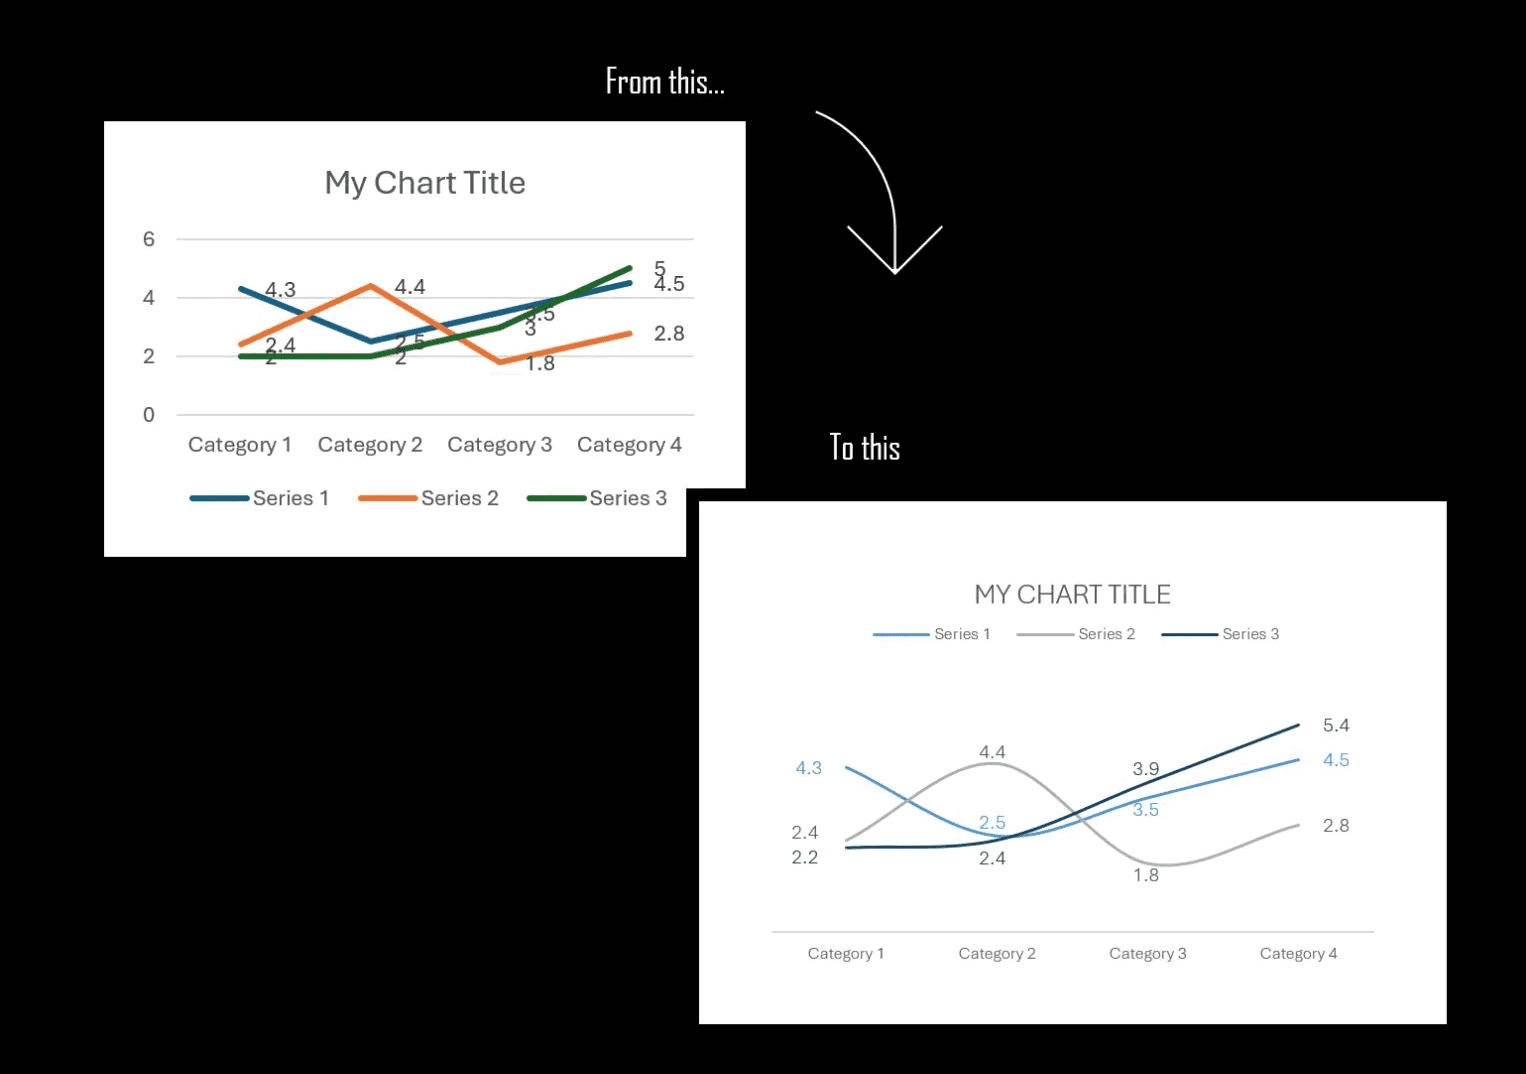Image resolution: width=1526 pixels, height=1074 pixels.
Task: Select the 5.4 data label on Series 3
Action: click(1336, 725)
